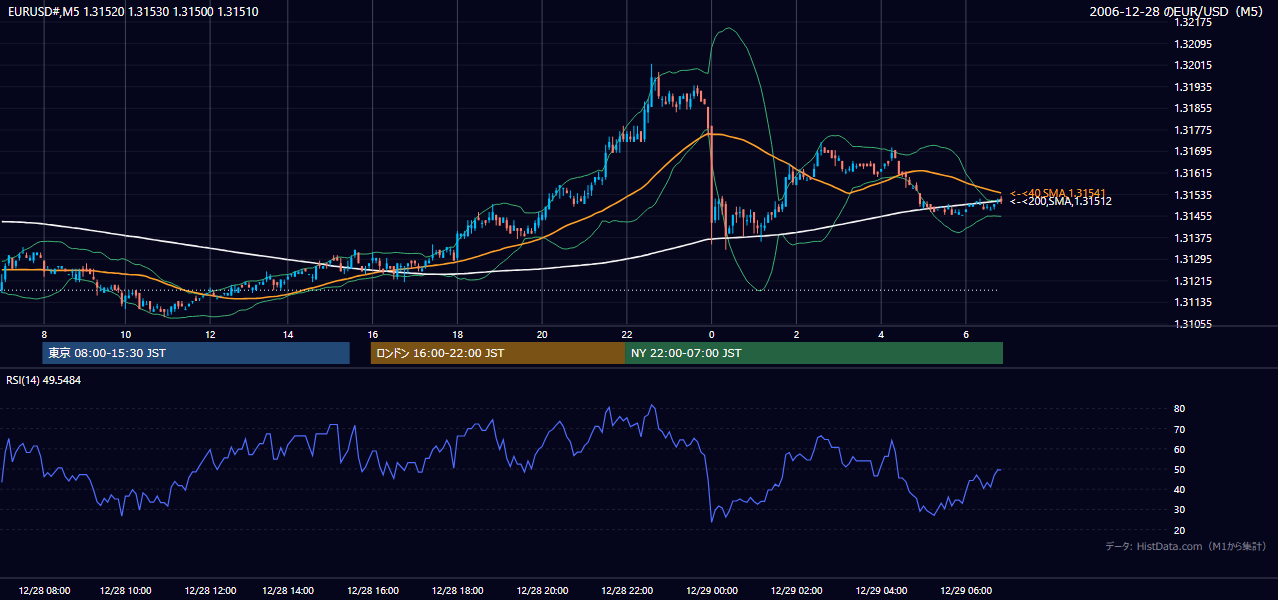Click the RSI 80 level label
Image resolution: width=1278 pixels, height=600 pixels.
(1179, 409)
